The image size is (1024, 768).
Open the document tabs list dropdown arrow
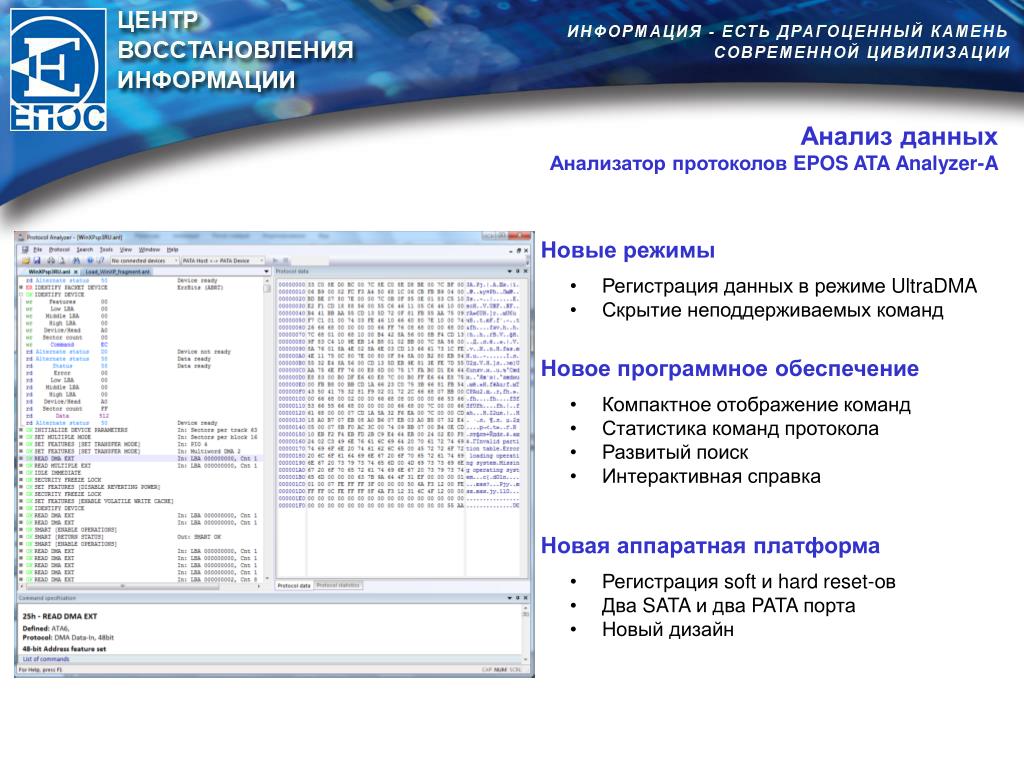point(266,271)
